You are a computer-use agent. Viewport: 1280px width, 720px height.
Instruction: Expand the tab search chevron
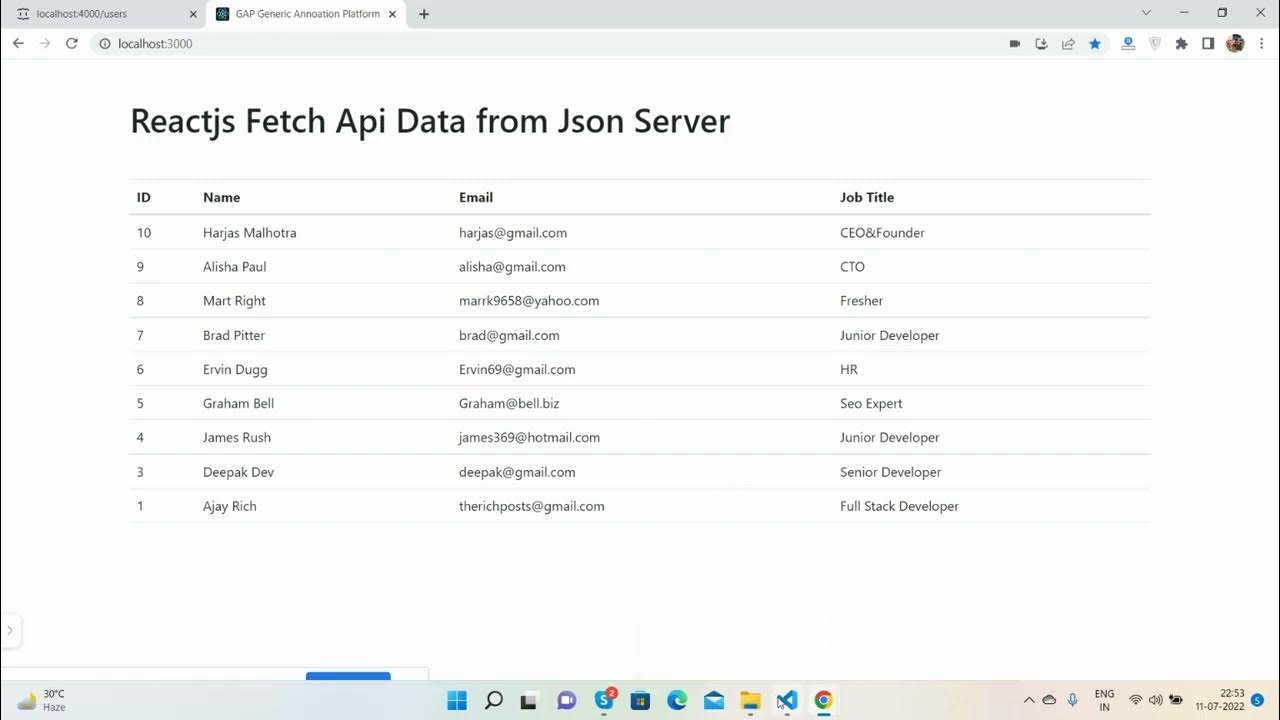pos(1146,13)
